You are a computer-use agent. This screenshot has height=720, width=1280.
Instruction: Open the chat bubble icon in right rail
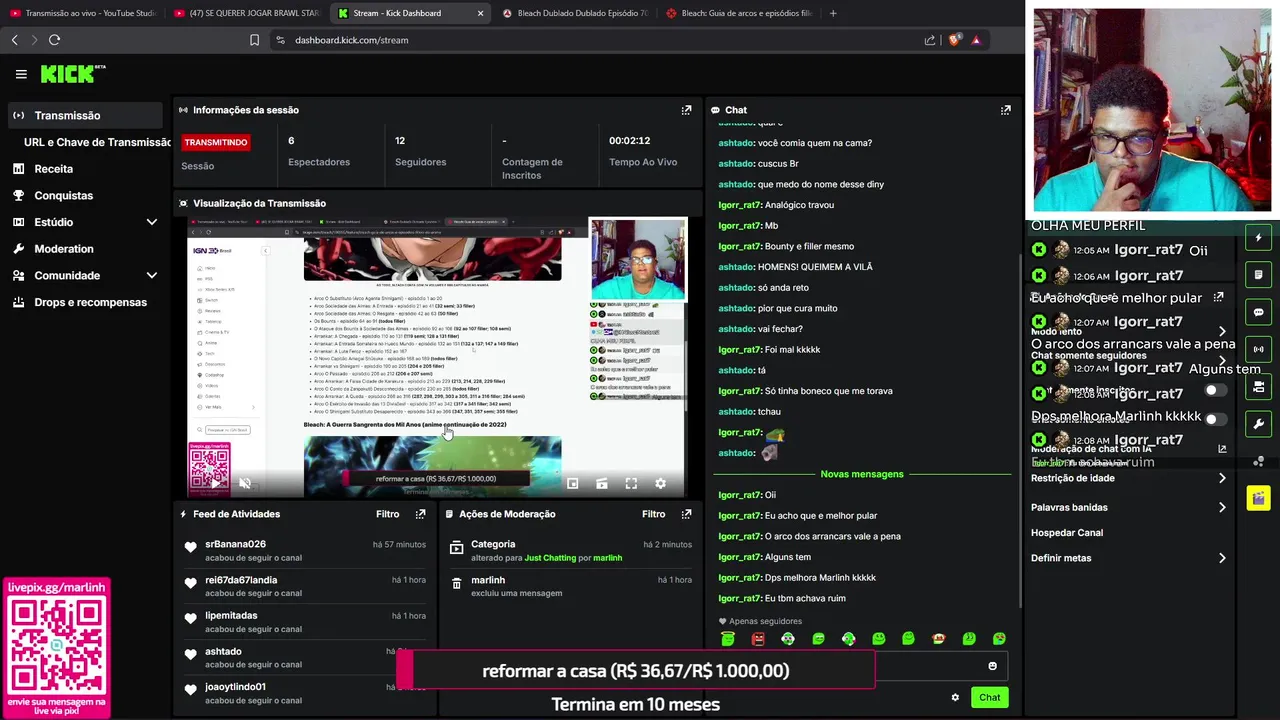[x=1258, y=312]
